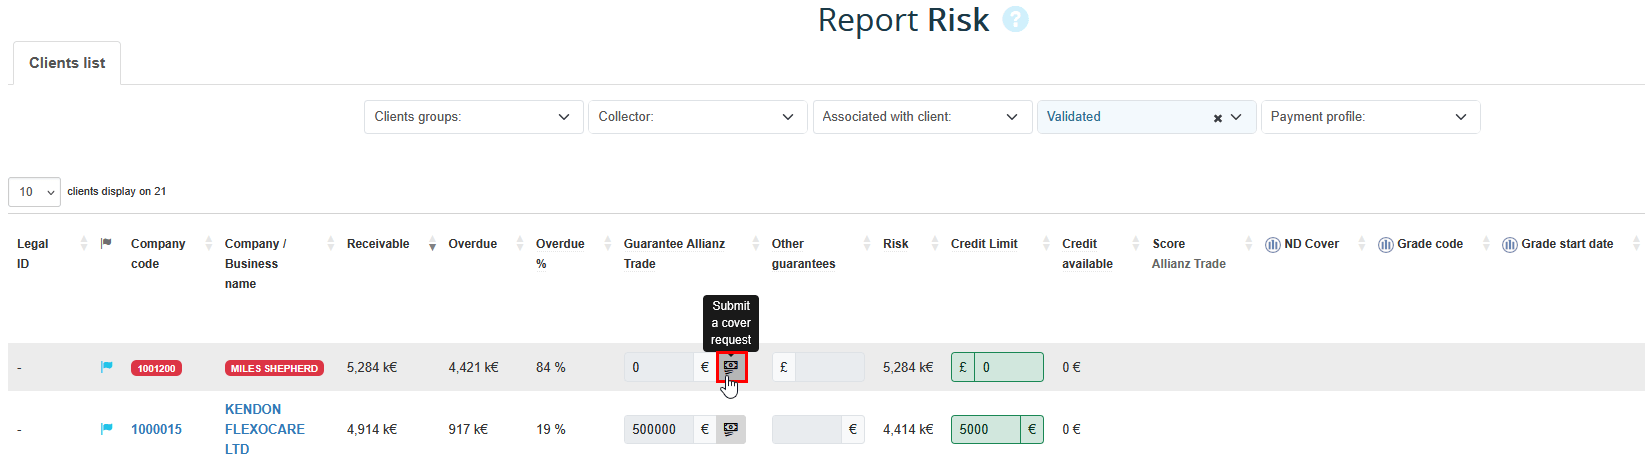Change the clients per page selector
Viewport: 1645px width, 469px height.
pos(35,192)
